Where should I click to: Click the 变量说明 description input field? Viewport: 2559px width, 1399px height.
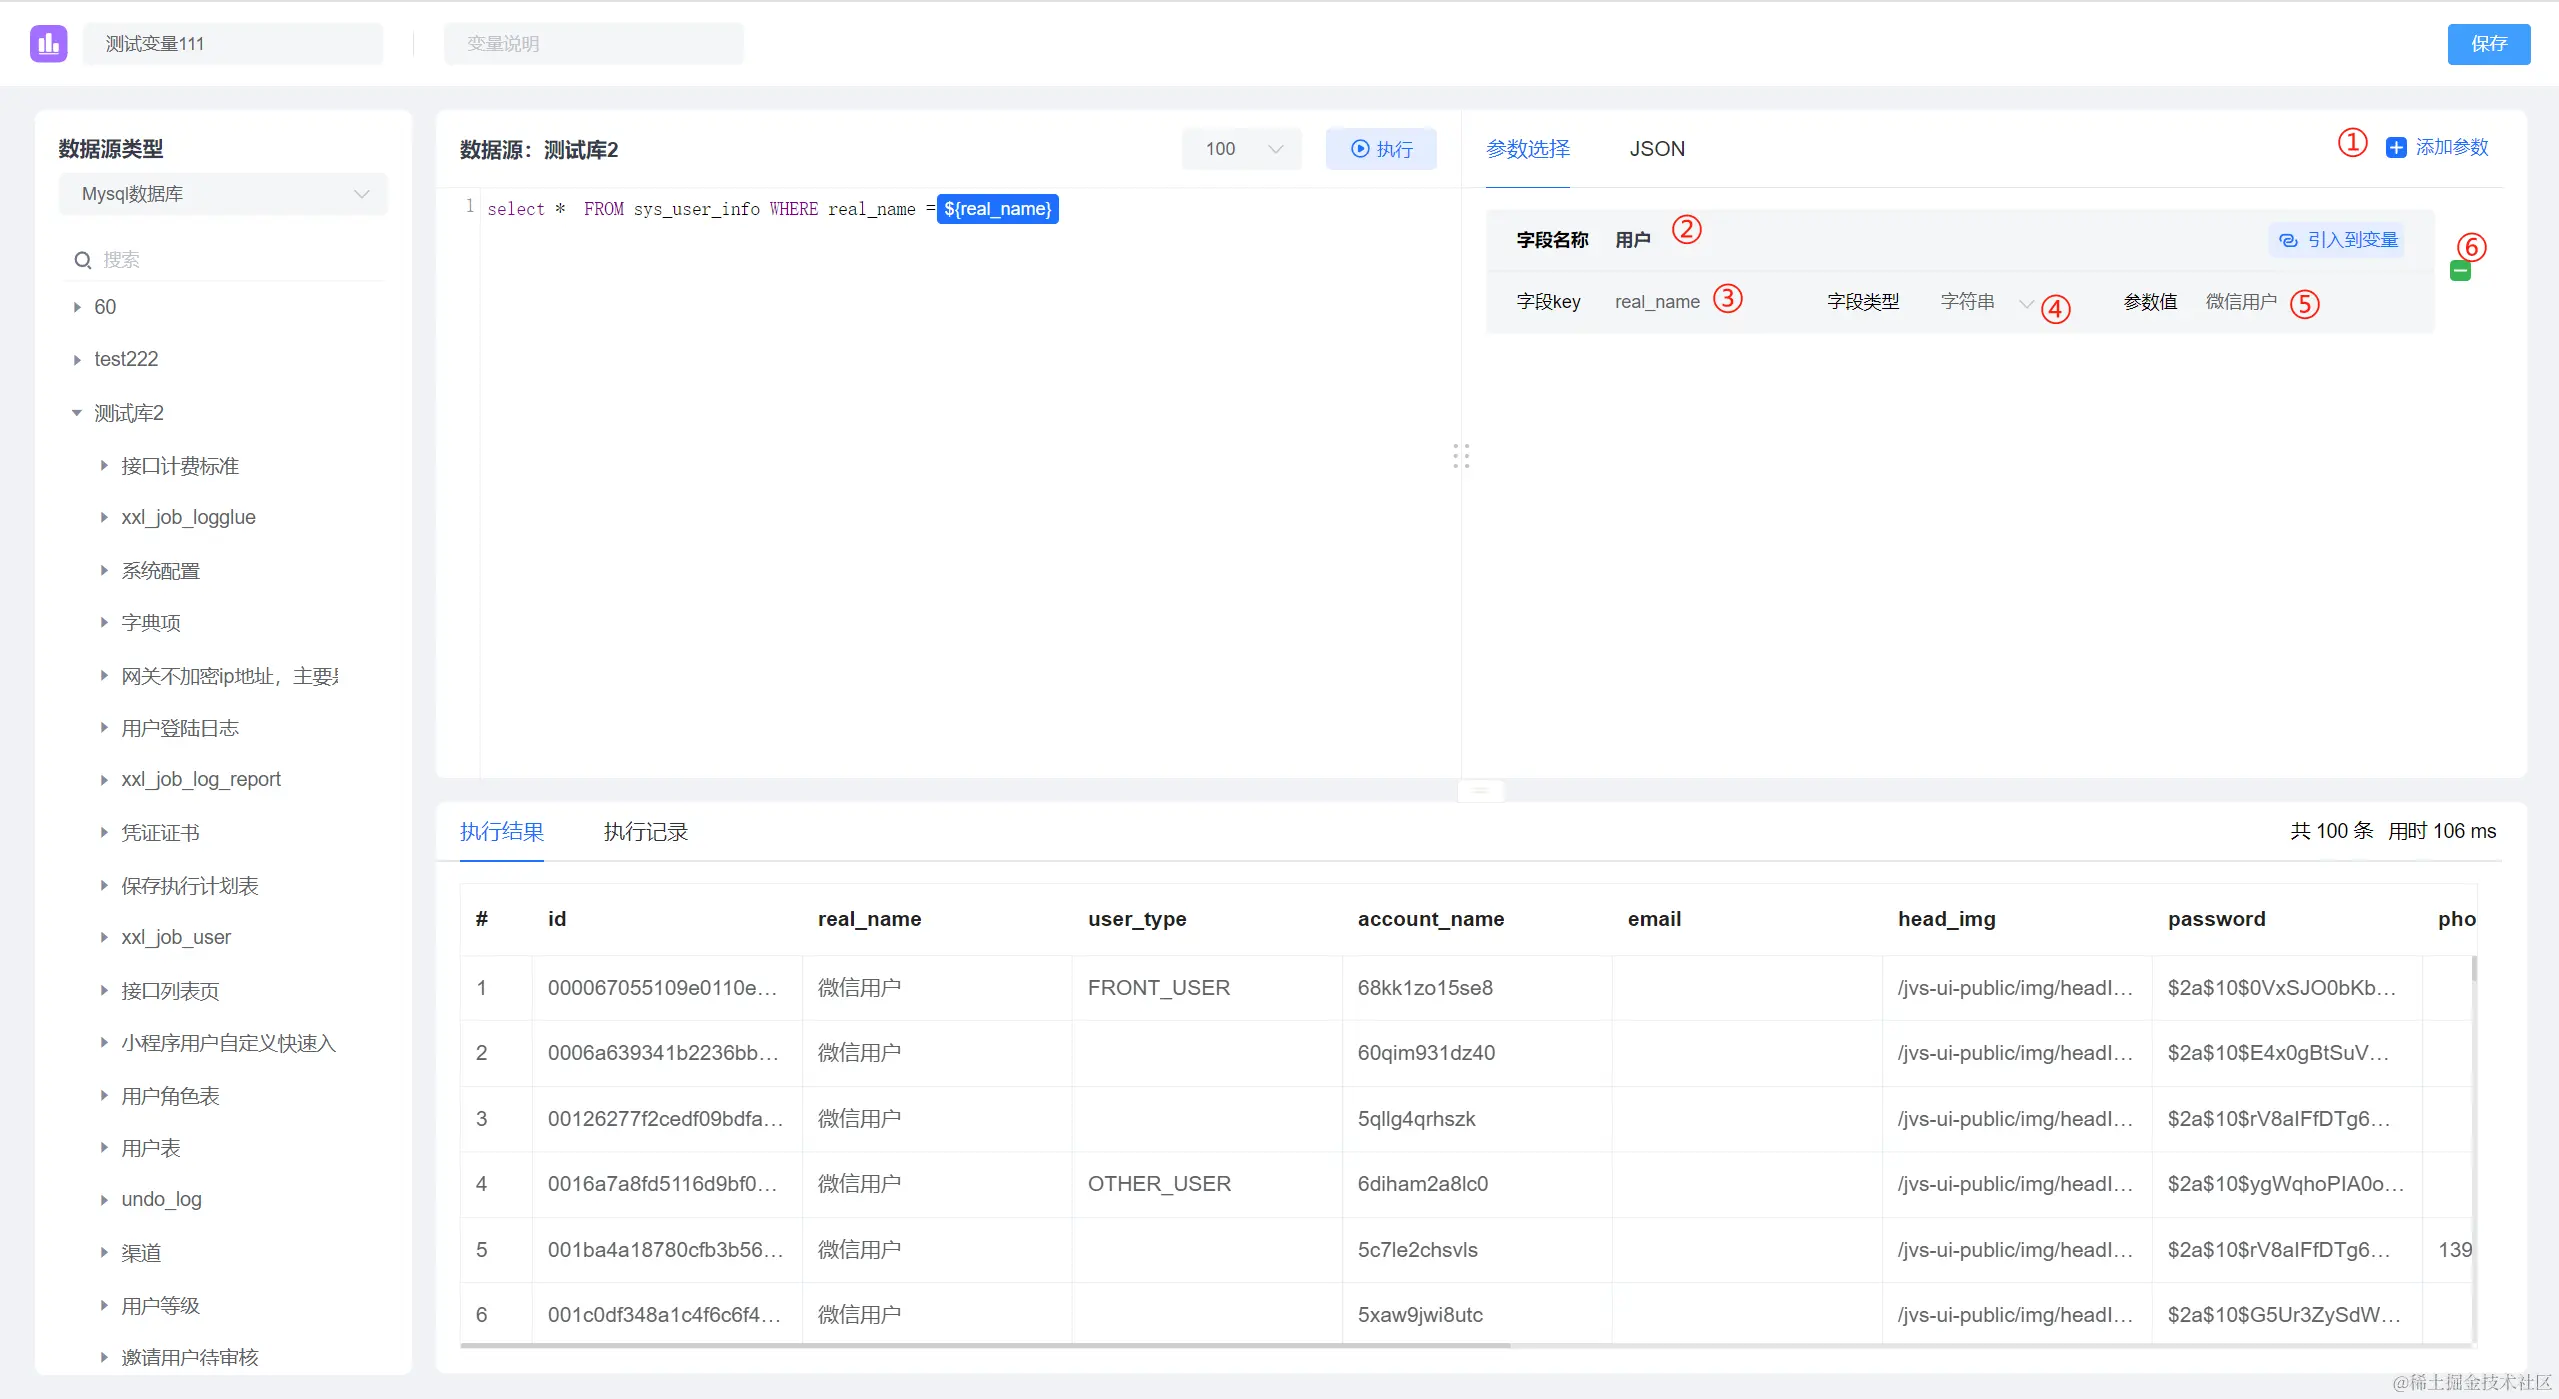point(593,44)
